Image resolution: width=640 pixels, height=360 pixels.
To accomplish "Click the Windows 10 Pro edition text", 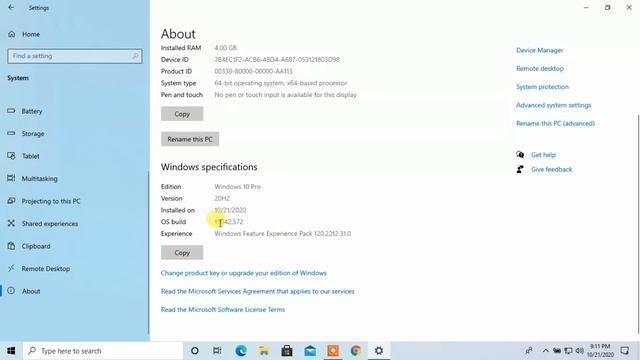I will [237, 187].
